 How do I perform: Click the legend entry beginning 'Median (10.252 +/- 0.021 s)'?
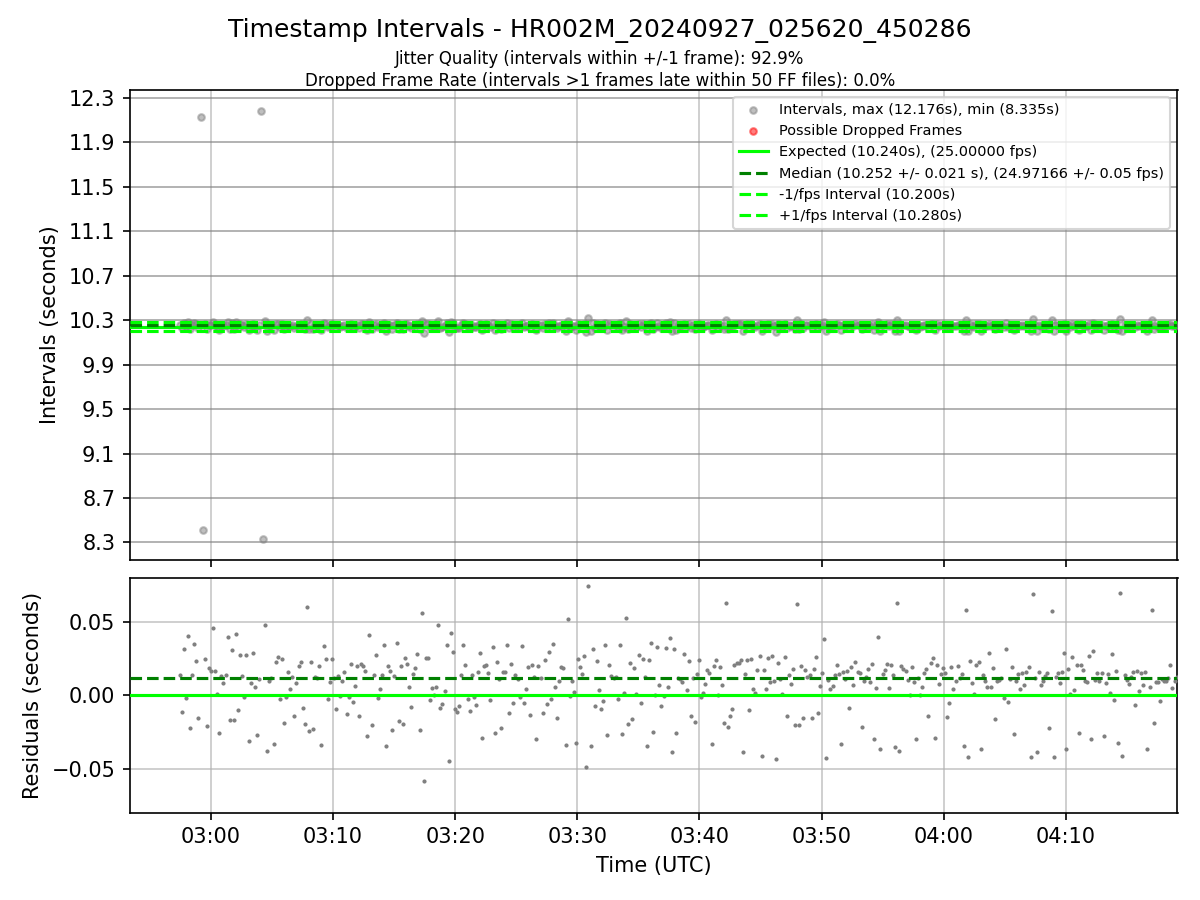[971, 173]
